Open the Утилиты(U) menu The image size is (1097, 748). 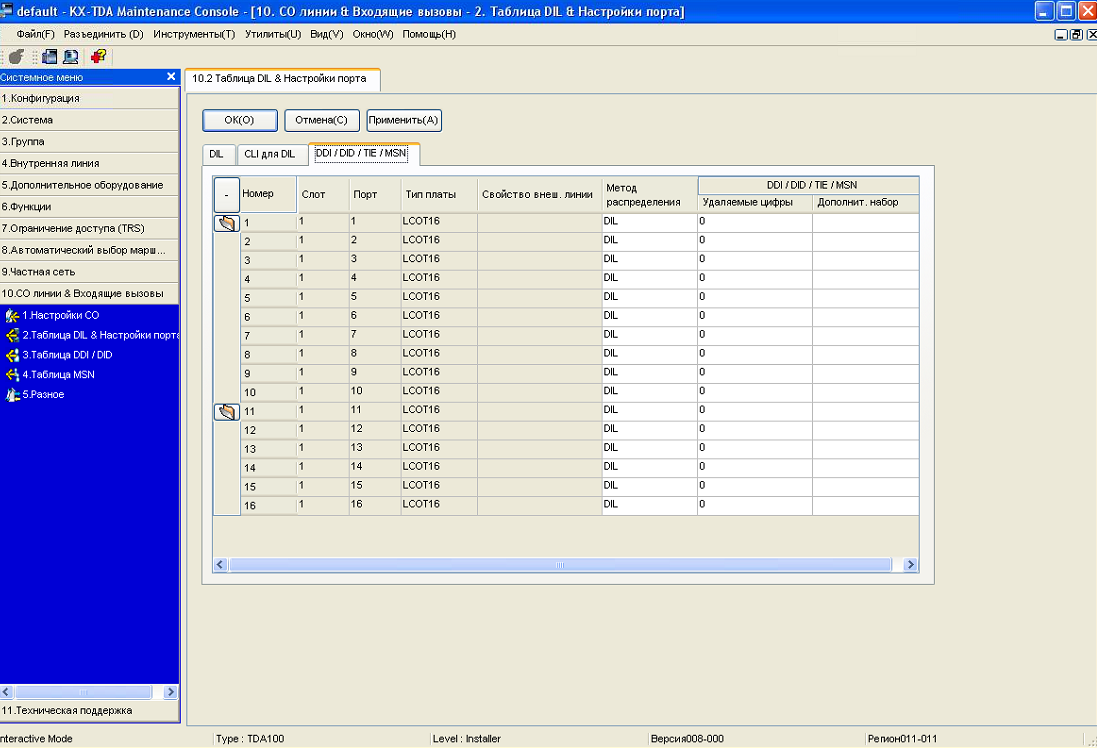coord(273,34)
